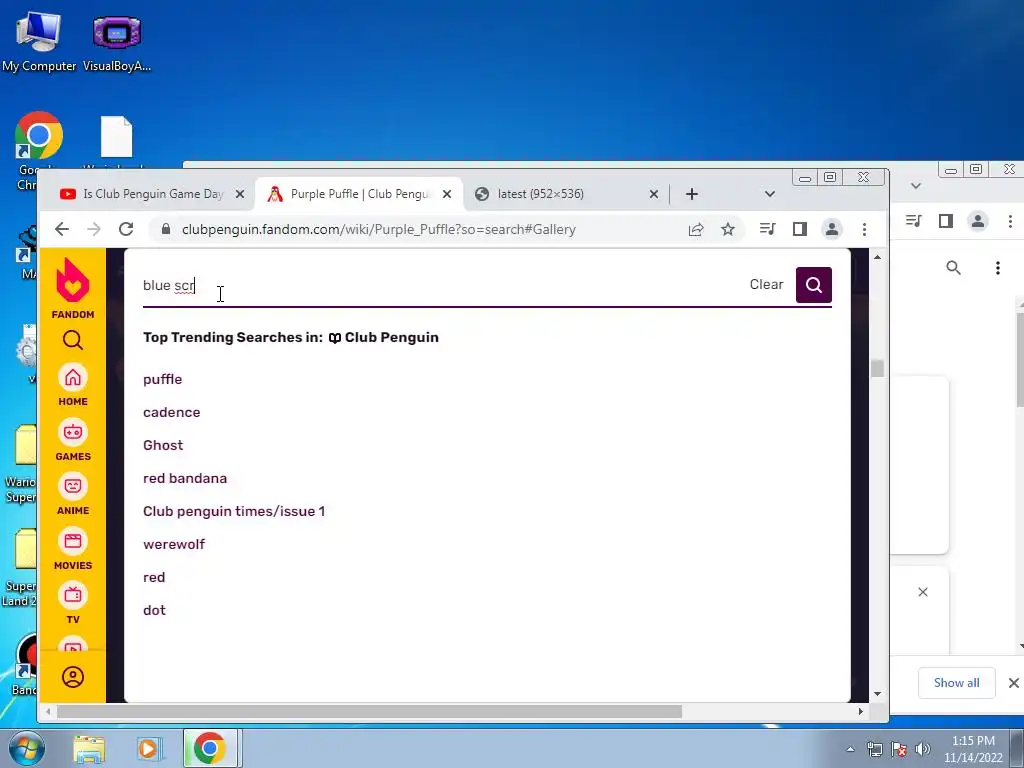This screenshot has width=1024, height=768.
Task: Select trending search 'red'
Action: 154,577
